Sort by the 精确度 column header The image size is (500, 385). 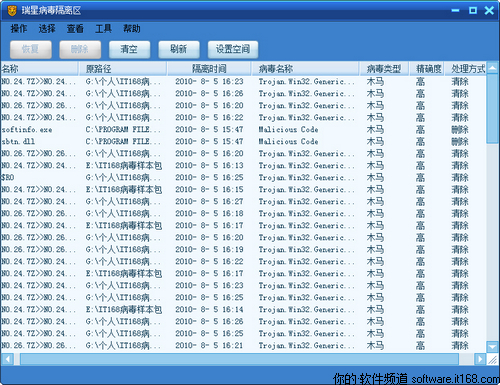click(427, 69)
